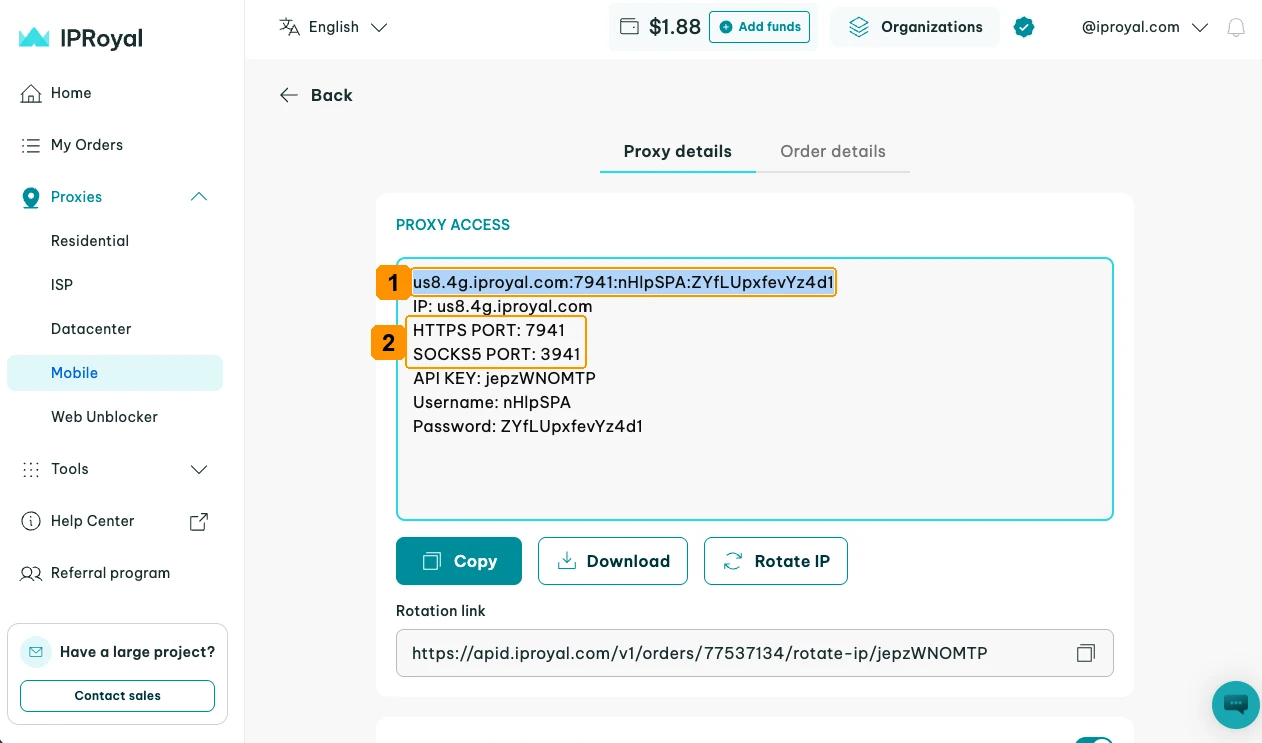Screen dimensions: 1262x743
Task: Open Web Unblocker page
Action: point(104,417)
